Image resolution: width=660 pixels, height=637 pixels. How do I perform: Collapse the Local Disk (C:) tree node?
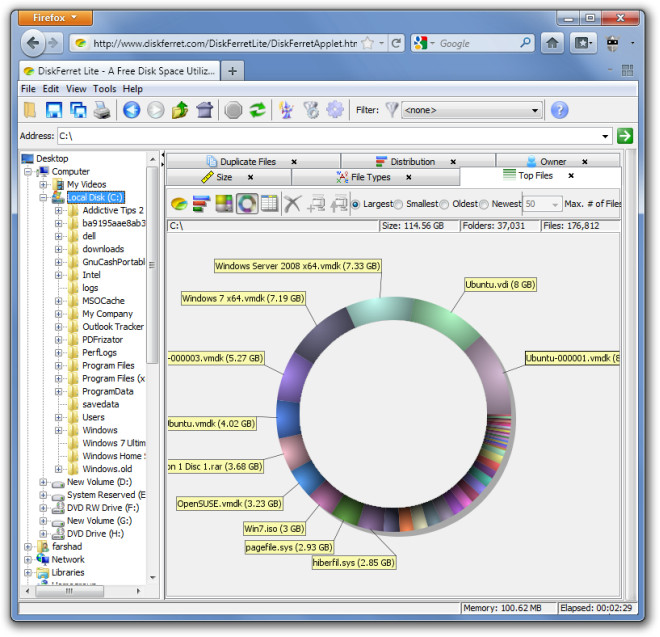click(x=43, y=197)
